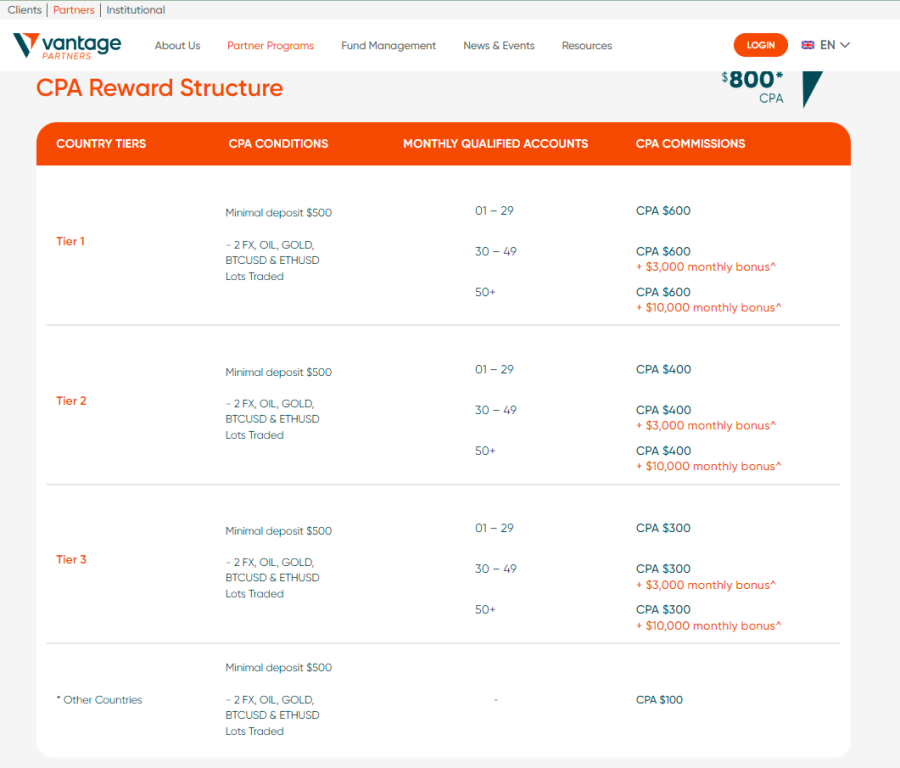The image size is (900, 768).
Task: Click the Tier 3 lots traded condition
Action: pos(272,577)
